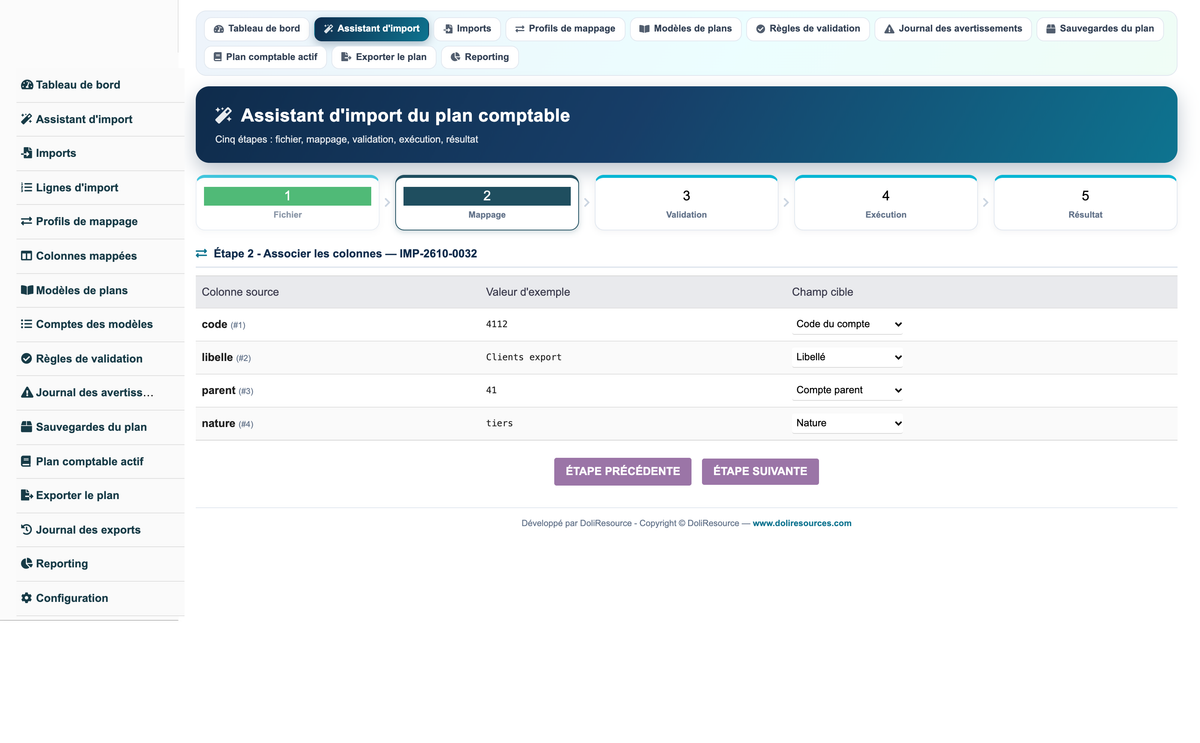Select step 5 Résultat in the wizard

(1085, 203)
